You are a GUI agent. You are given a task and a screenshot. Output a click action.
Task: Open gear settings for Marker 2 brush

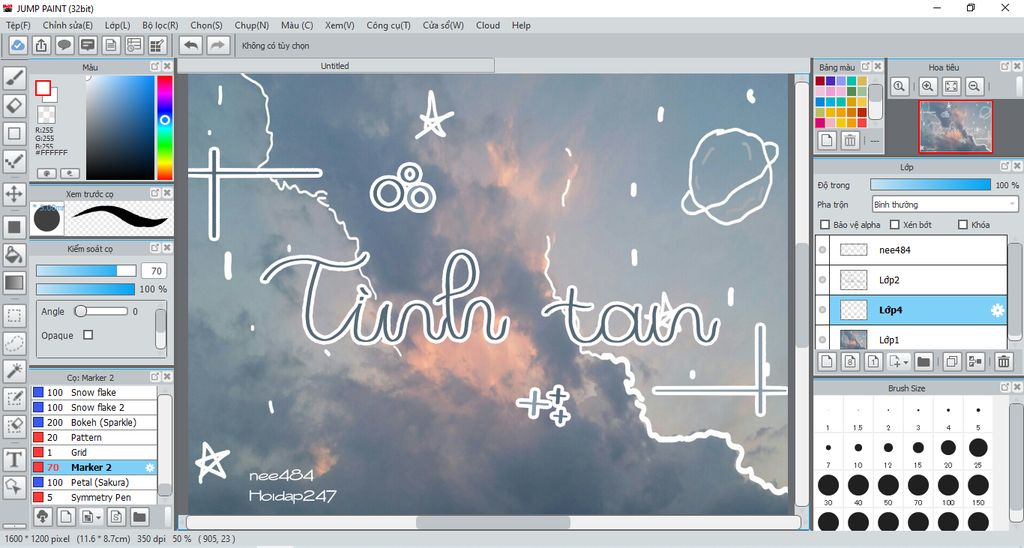point(150,468)
